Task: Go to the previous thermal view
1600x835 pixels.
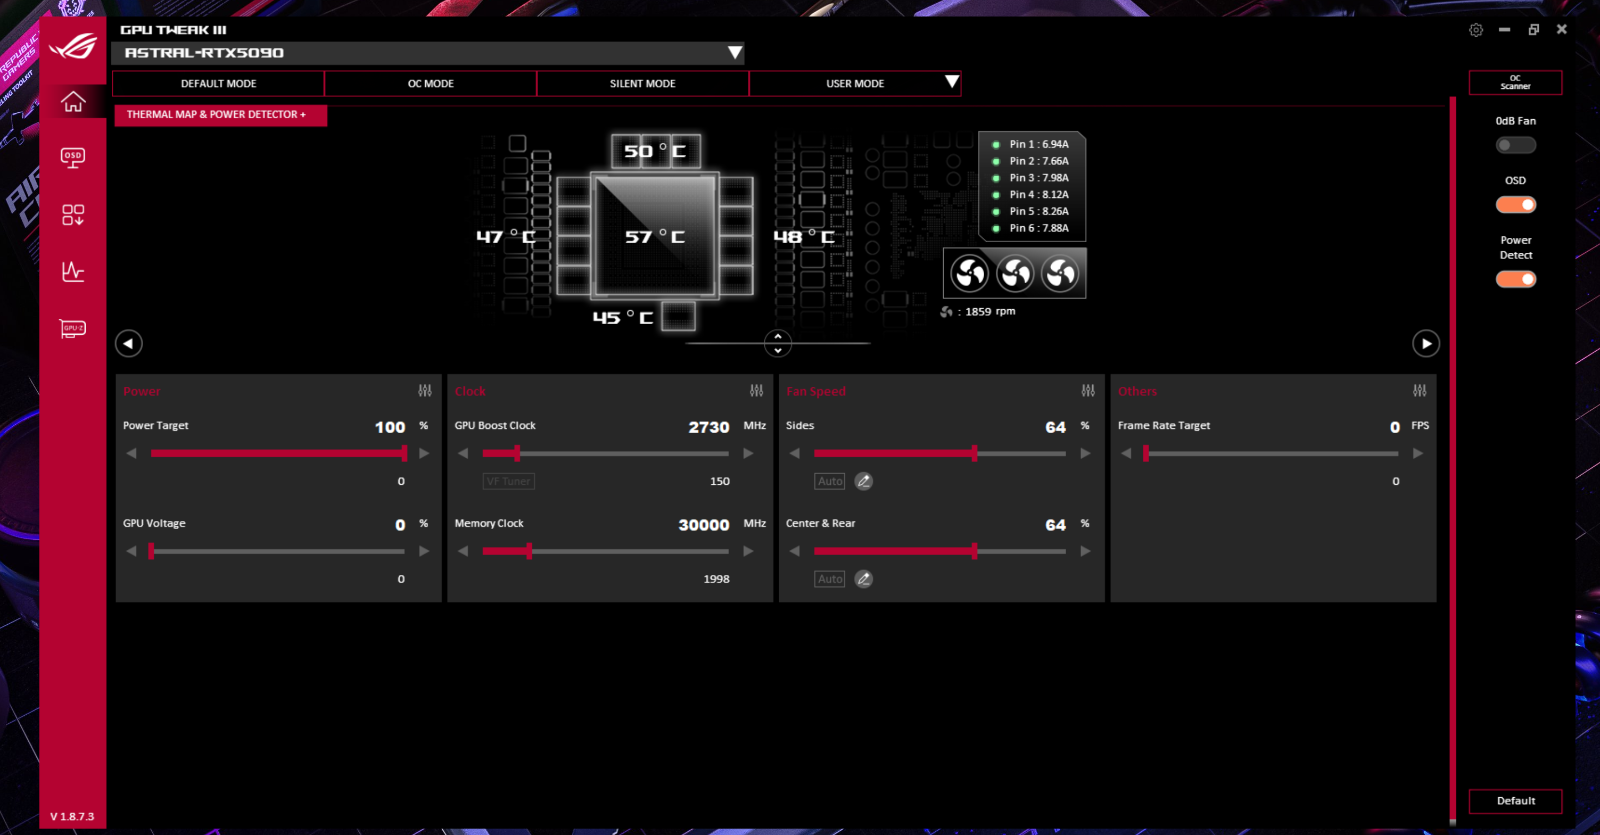Action: click(129, 343)
